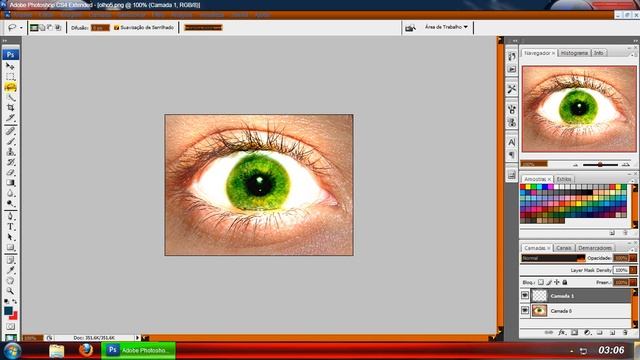Open the Paragraph panel icon

point(511,155)
